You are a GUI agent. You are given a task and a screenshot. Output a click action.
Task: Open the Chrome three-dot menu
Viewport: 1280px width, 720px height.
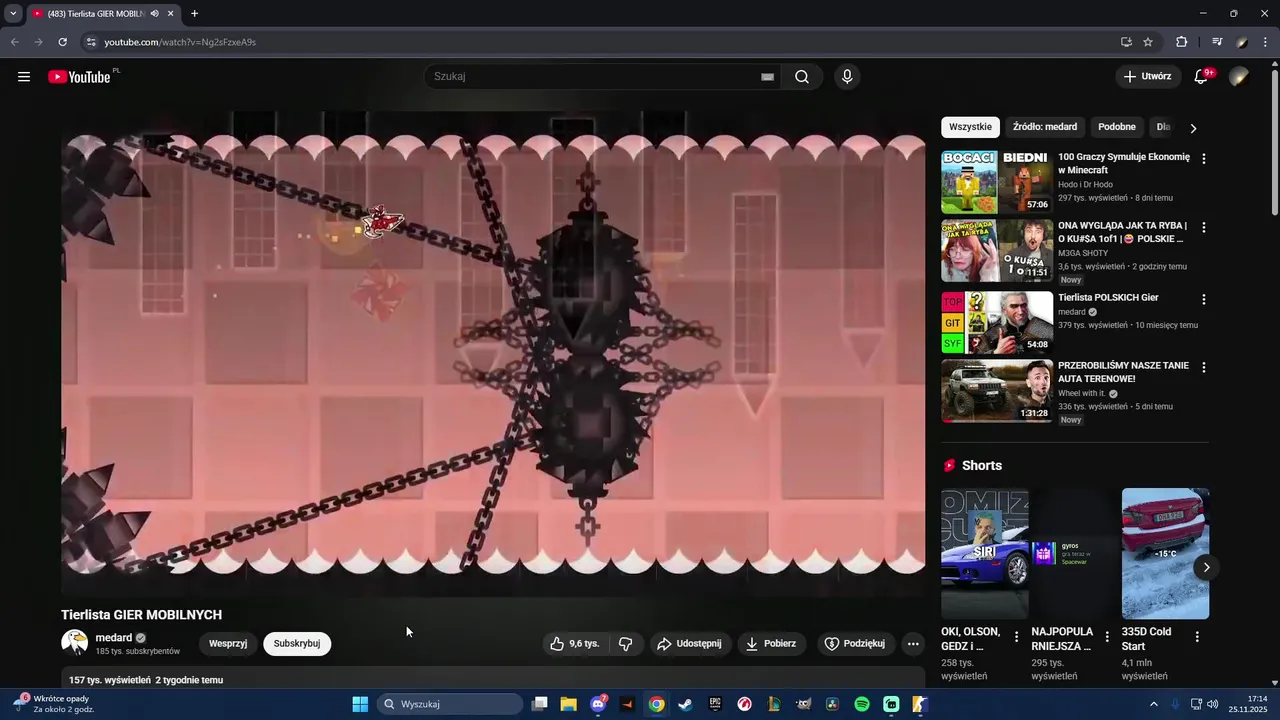[x=1266, y=42]
